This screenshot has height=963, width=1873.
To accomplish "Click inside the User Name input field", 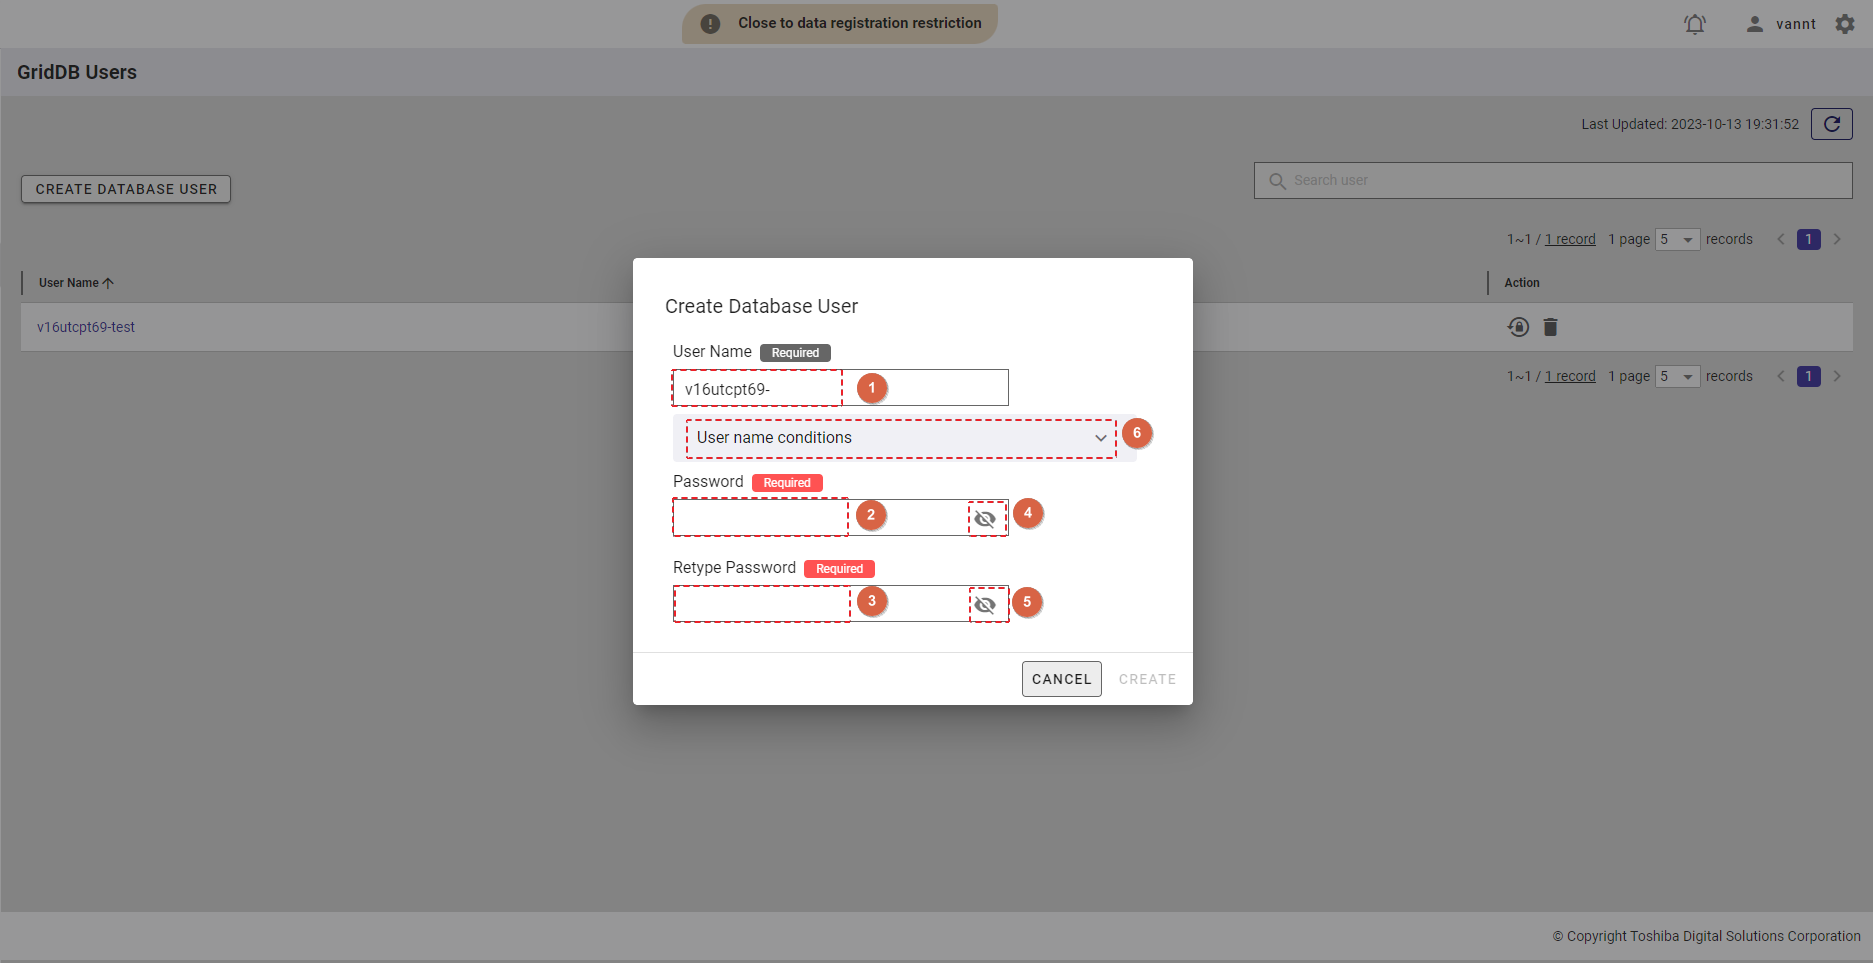I will pyautogui.click(x=840, y=388).
